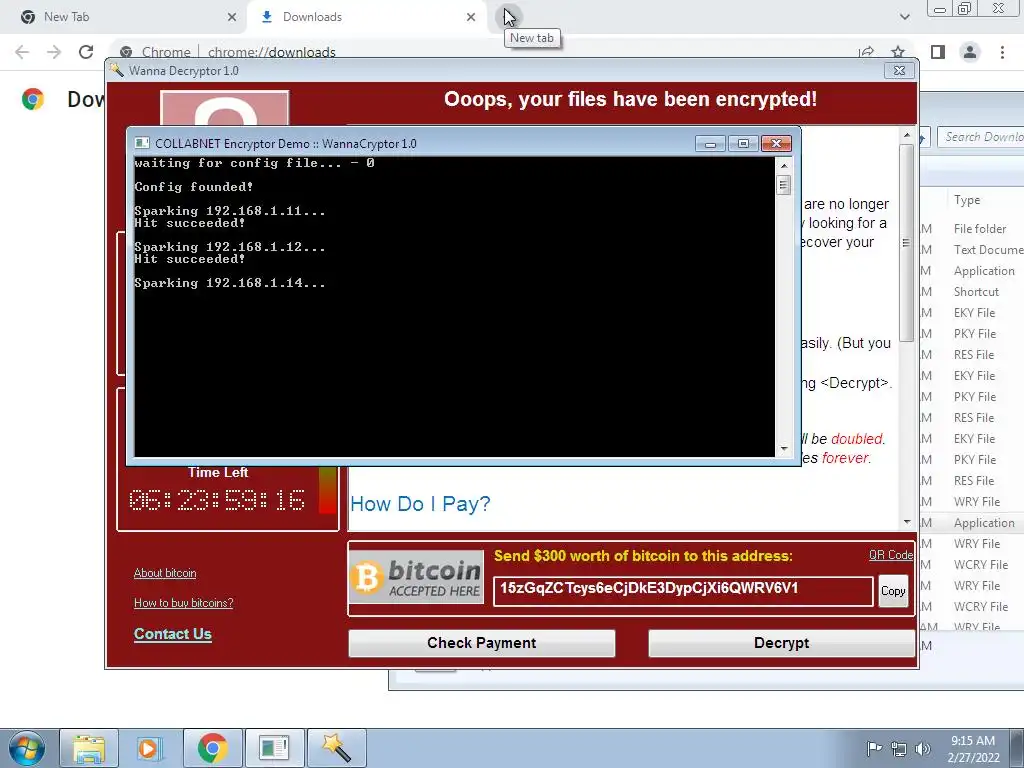This screenshot has height=768, width=1024.
Task: Open Chrome three-dot menu
Action: tap(1002, 52)
